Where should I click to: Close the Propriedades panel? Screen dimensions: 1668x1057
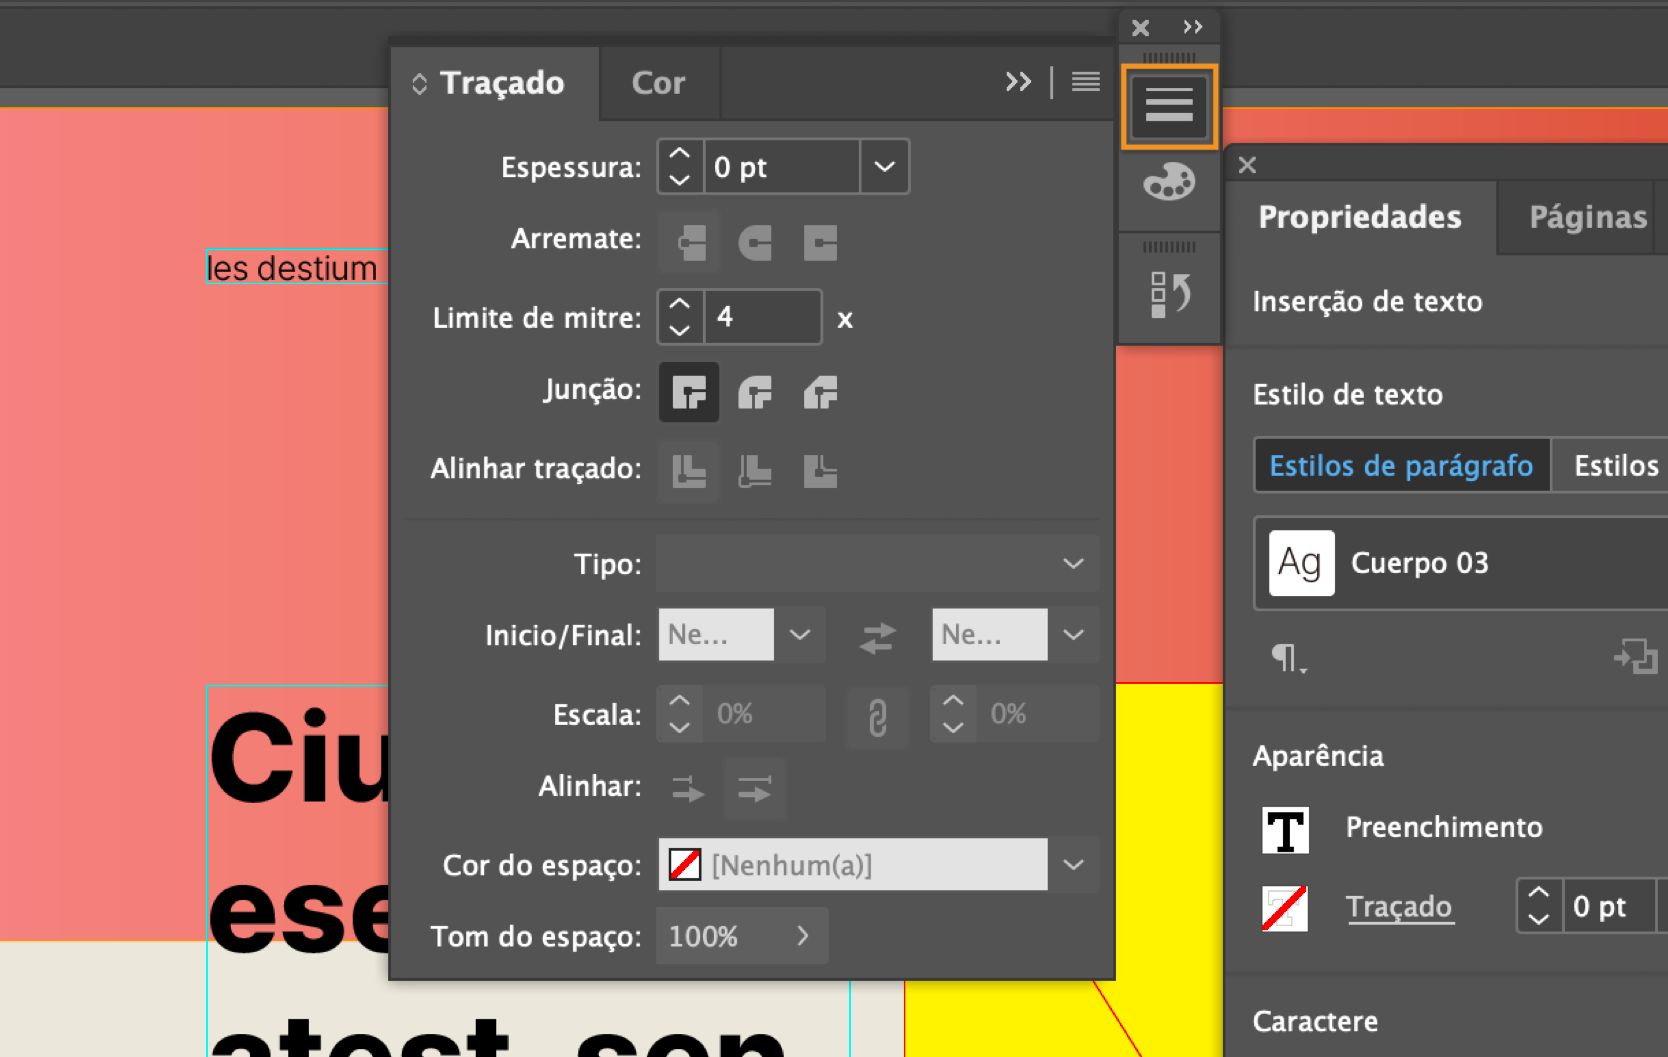[x=1247, y=165]
